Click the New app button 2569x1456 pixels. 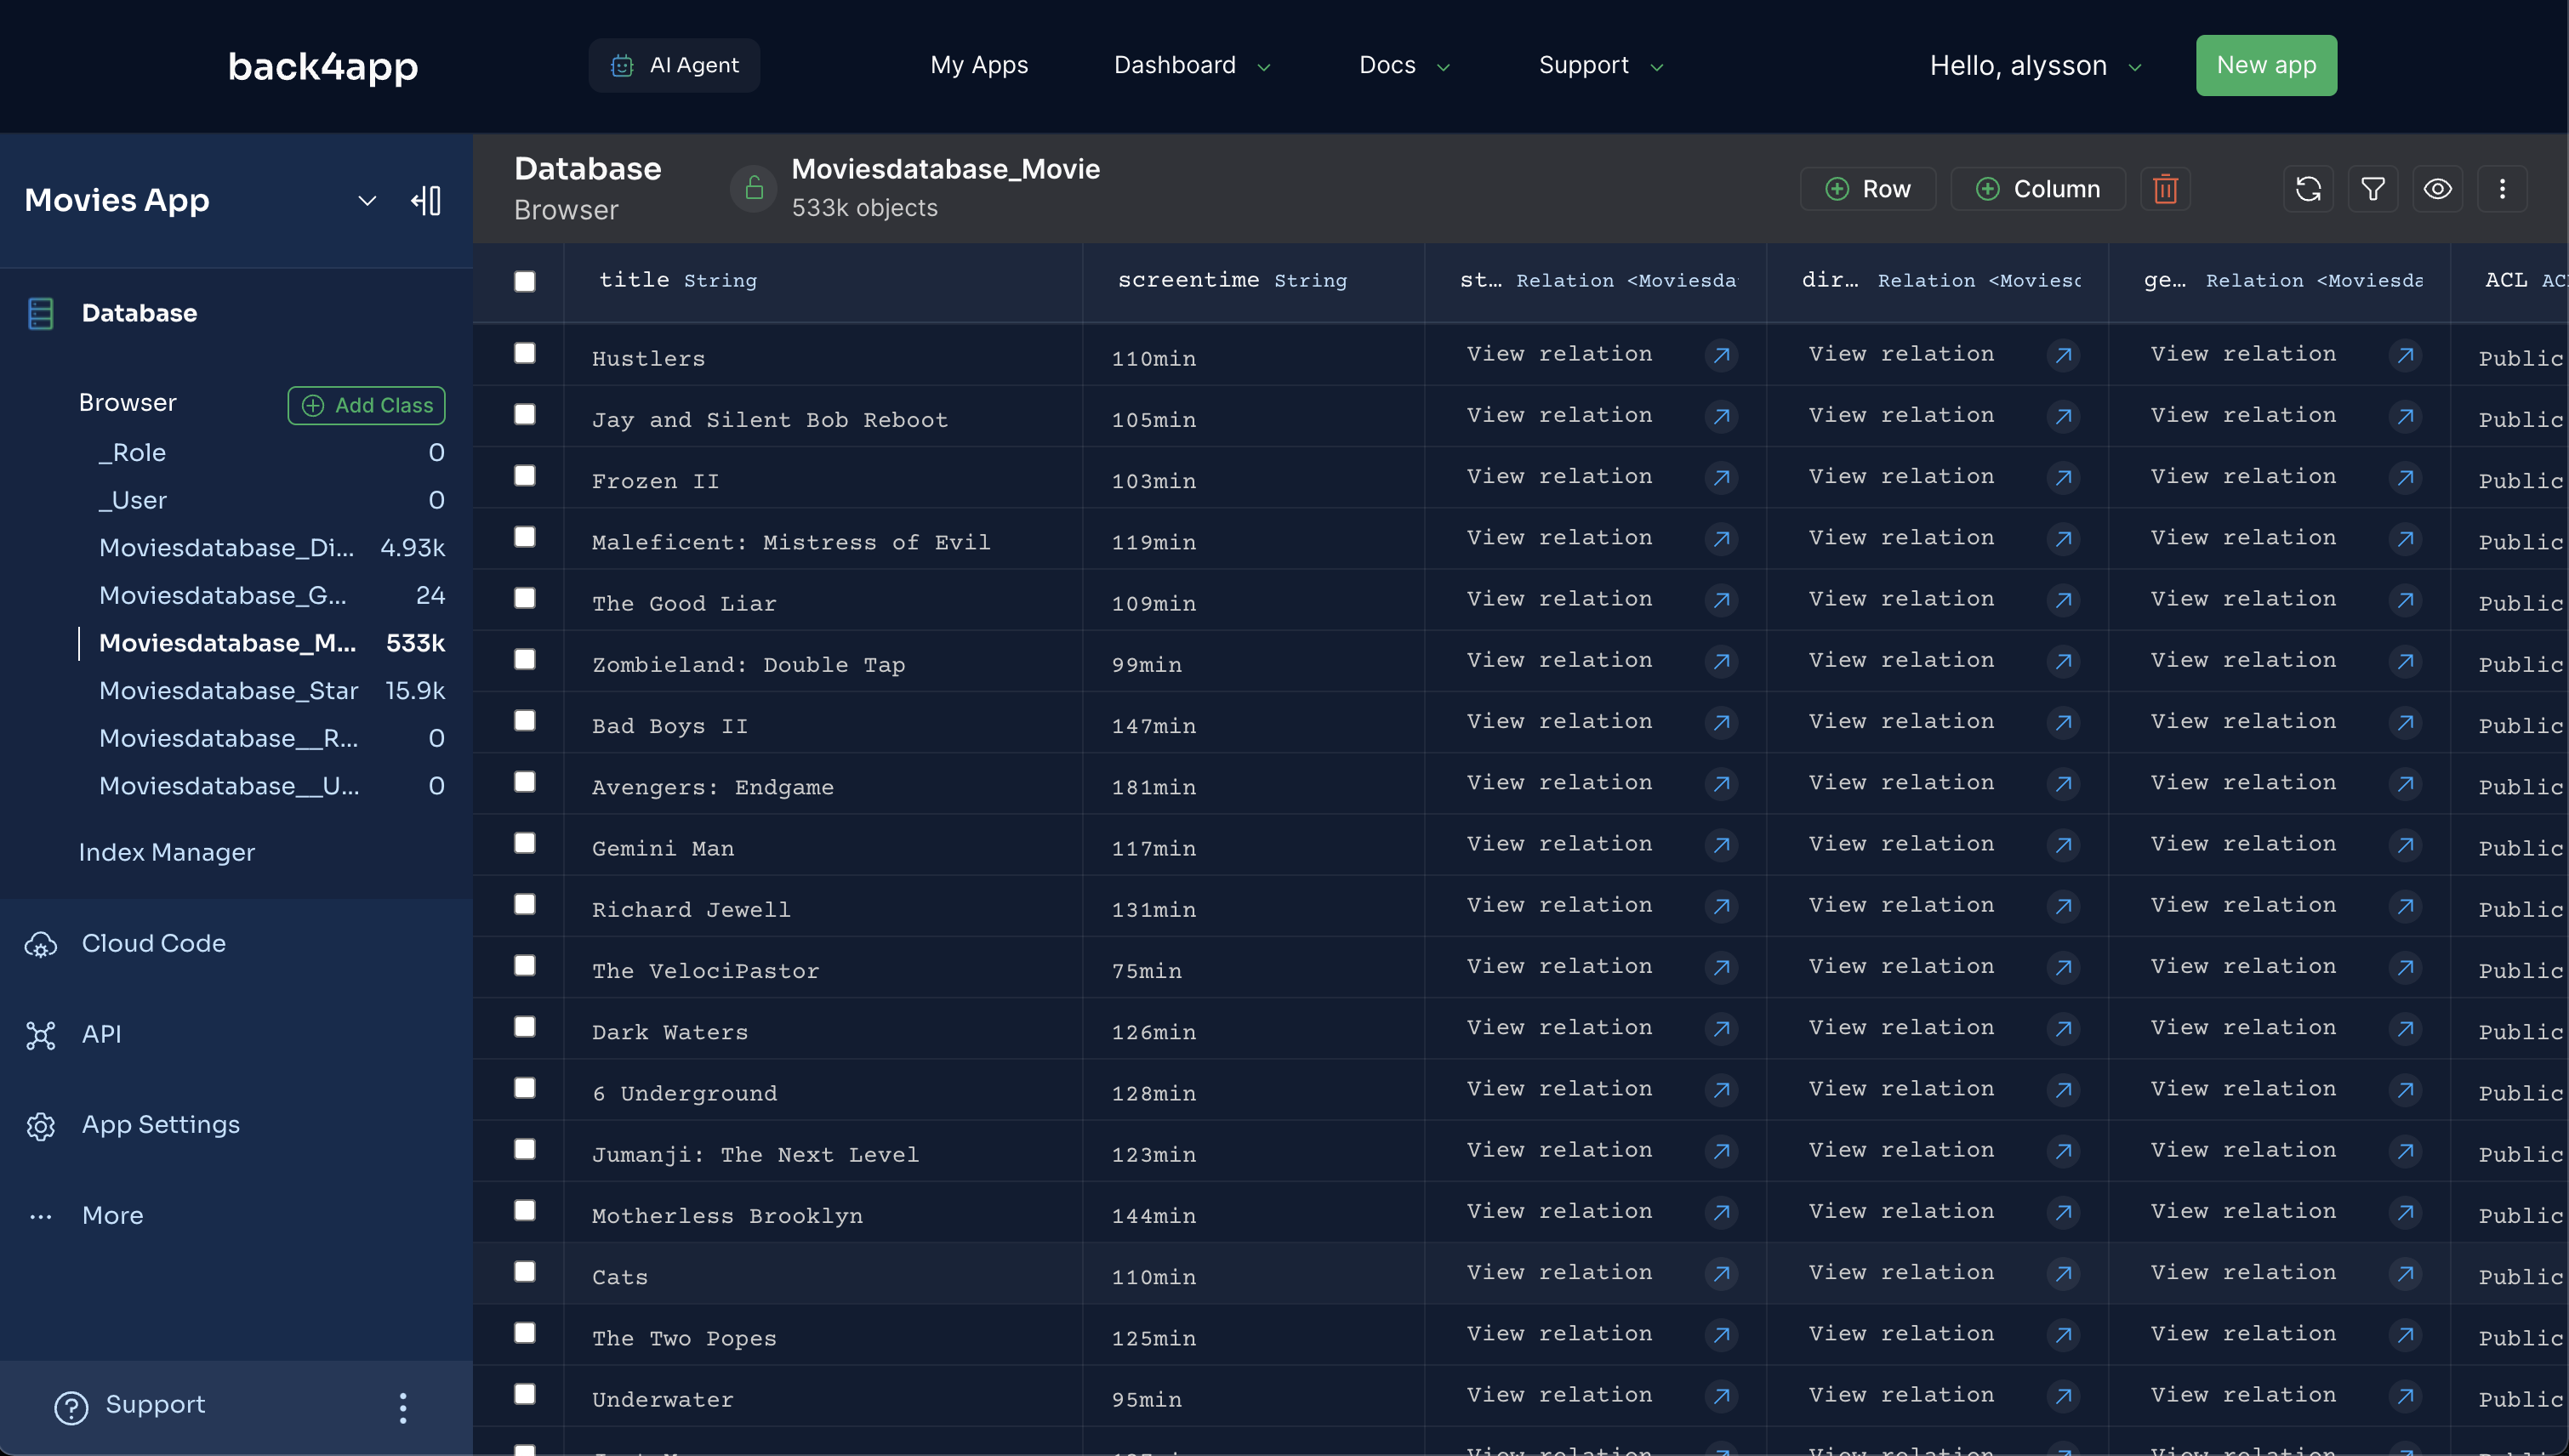coord(2266,66)
